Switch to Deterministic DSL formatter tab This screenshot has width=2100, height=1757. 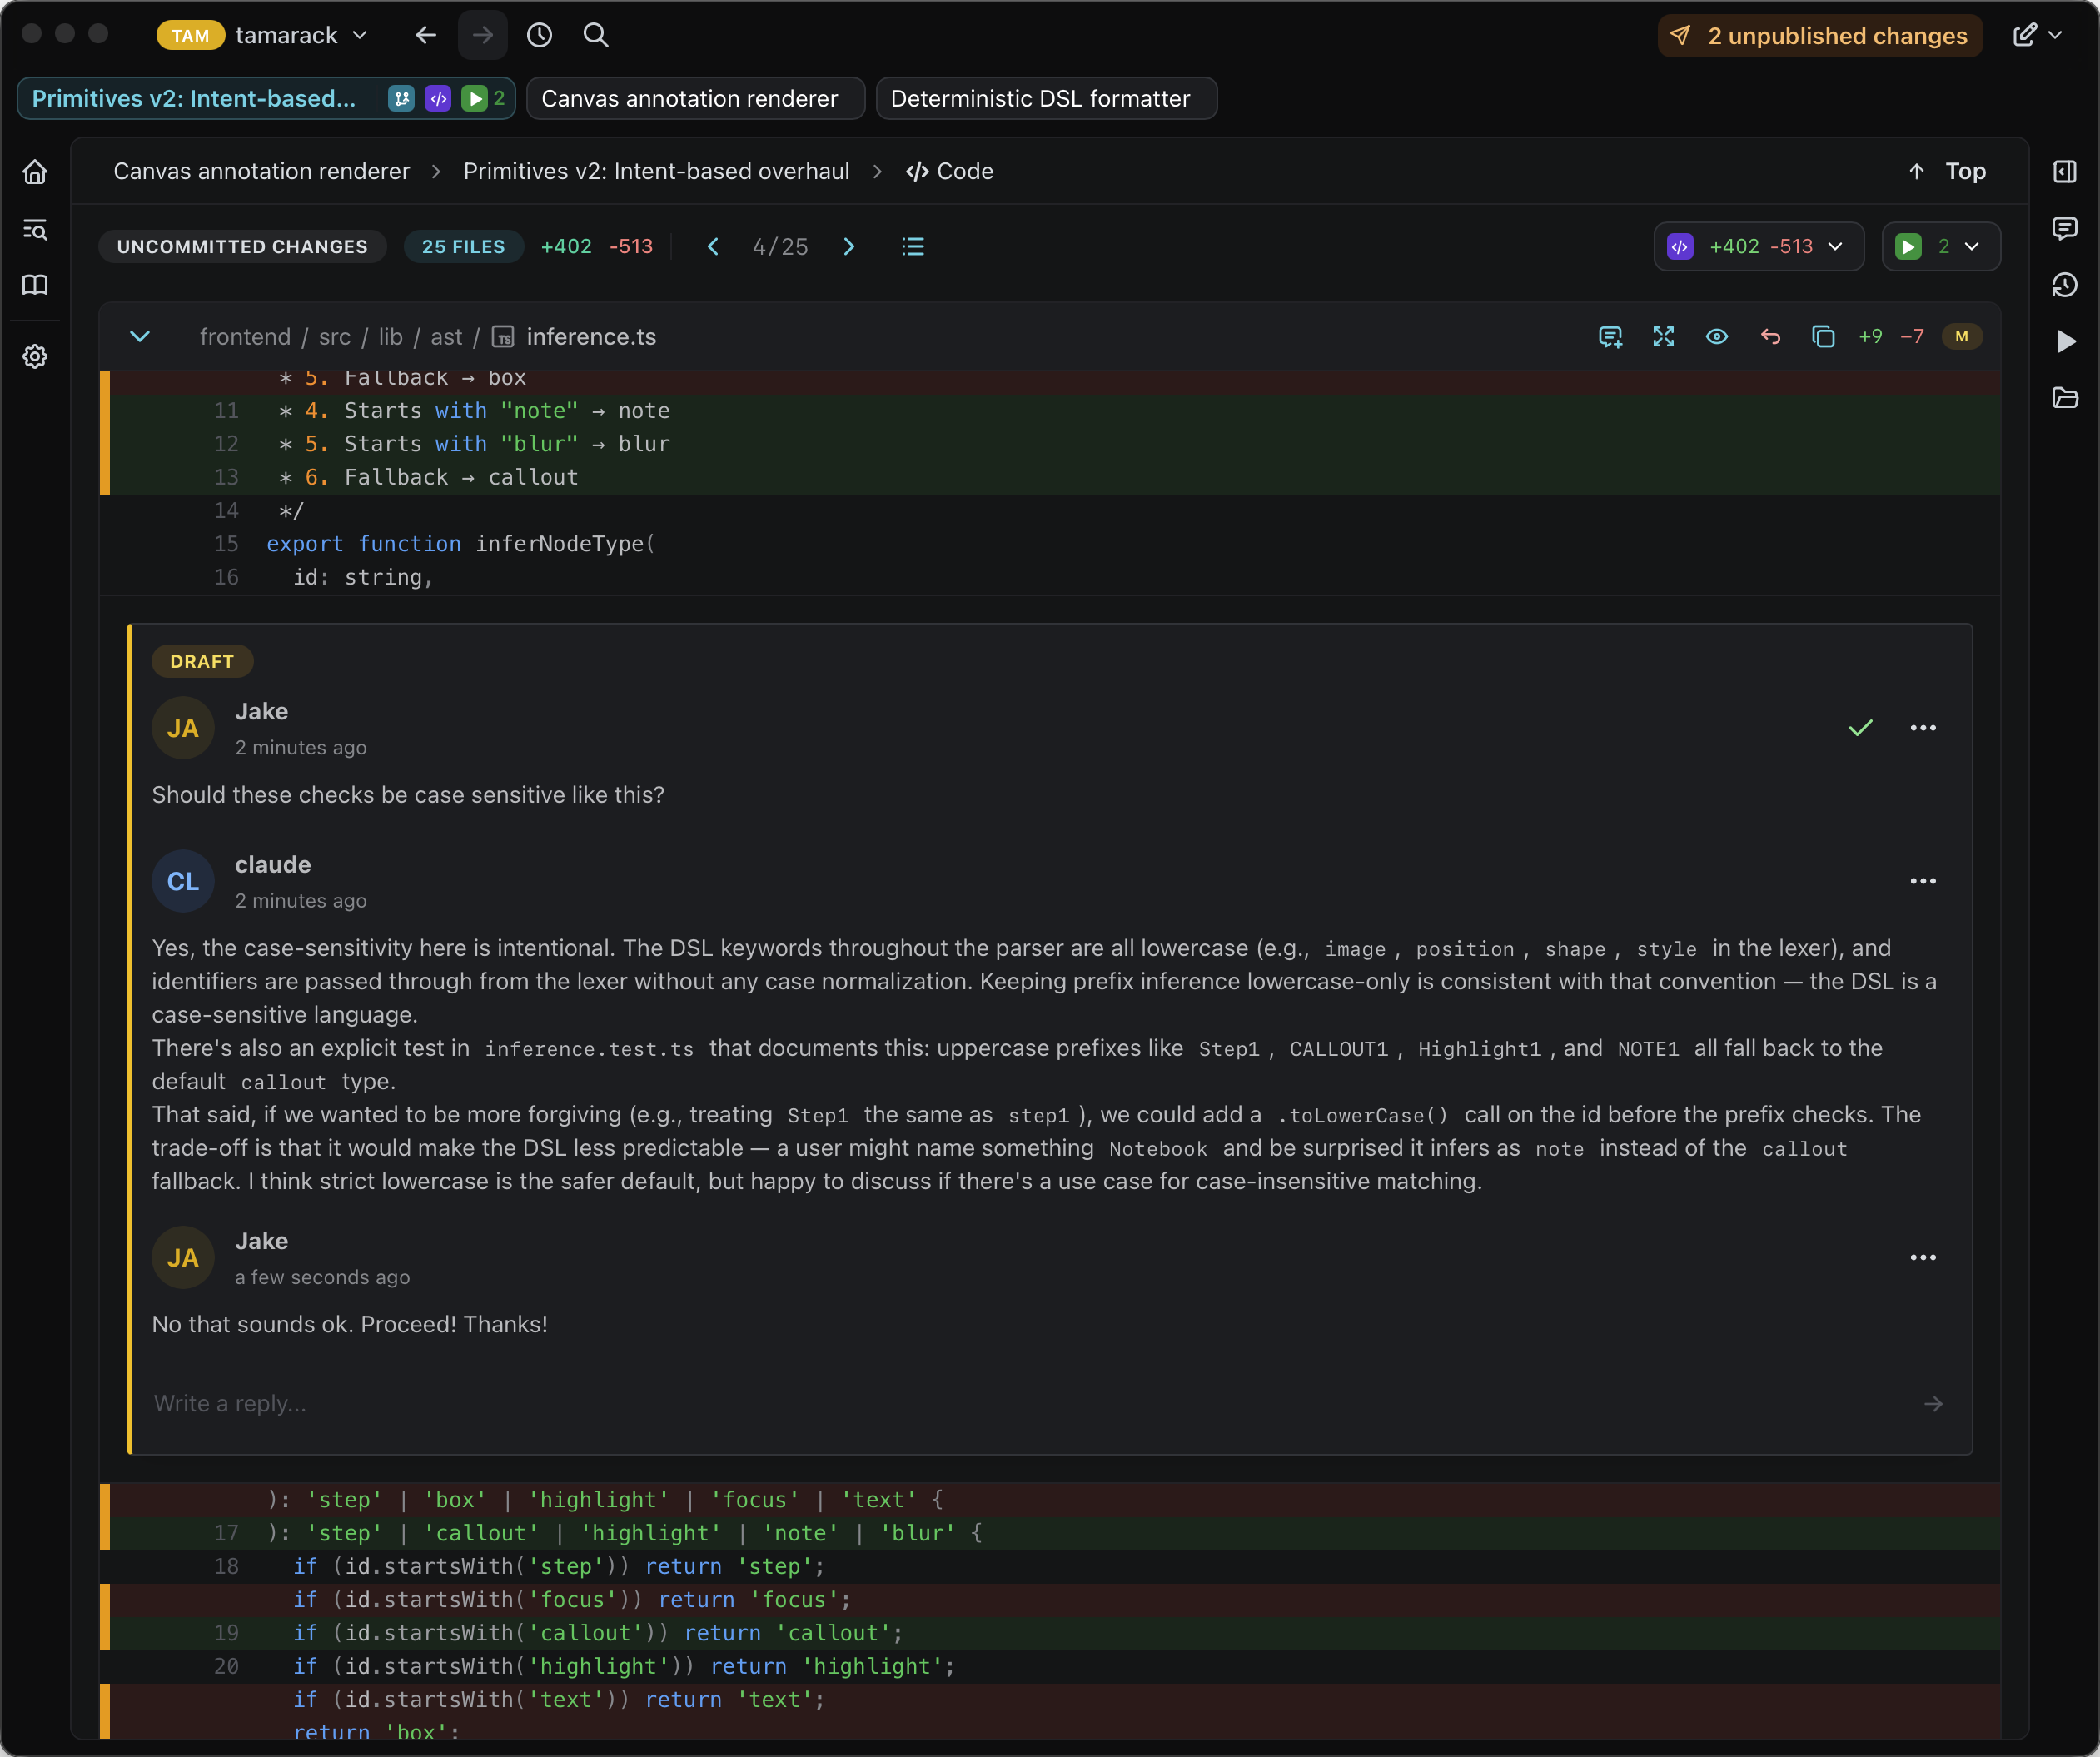(1045, 99)
